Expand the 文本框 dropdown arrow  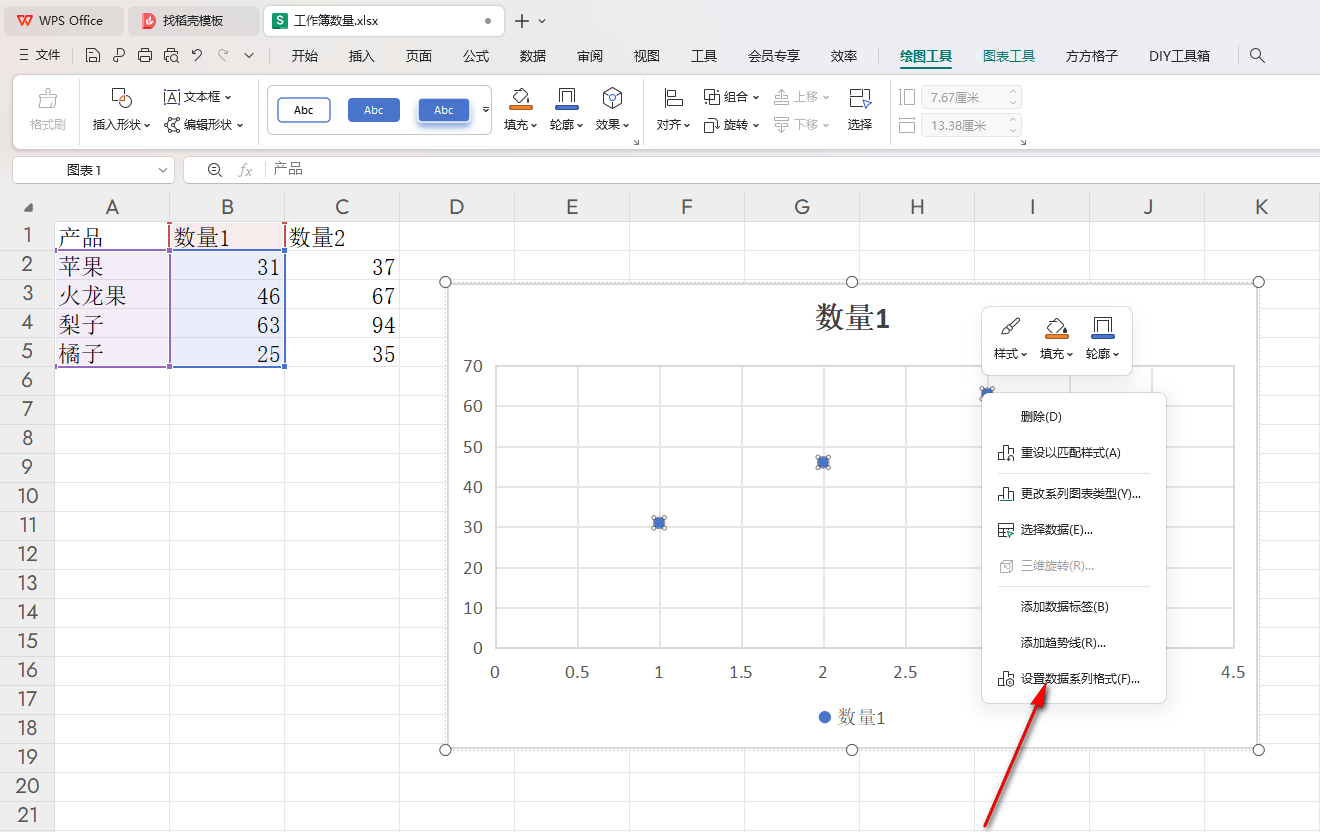[228, 97]
